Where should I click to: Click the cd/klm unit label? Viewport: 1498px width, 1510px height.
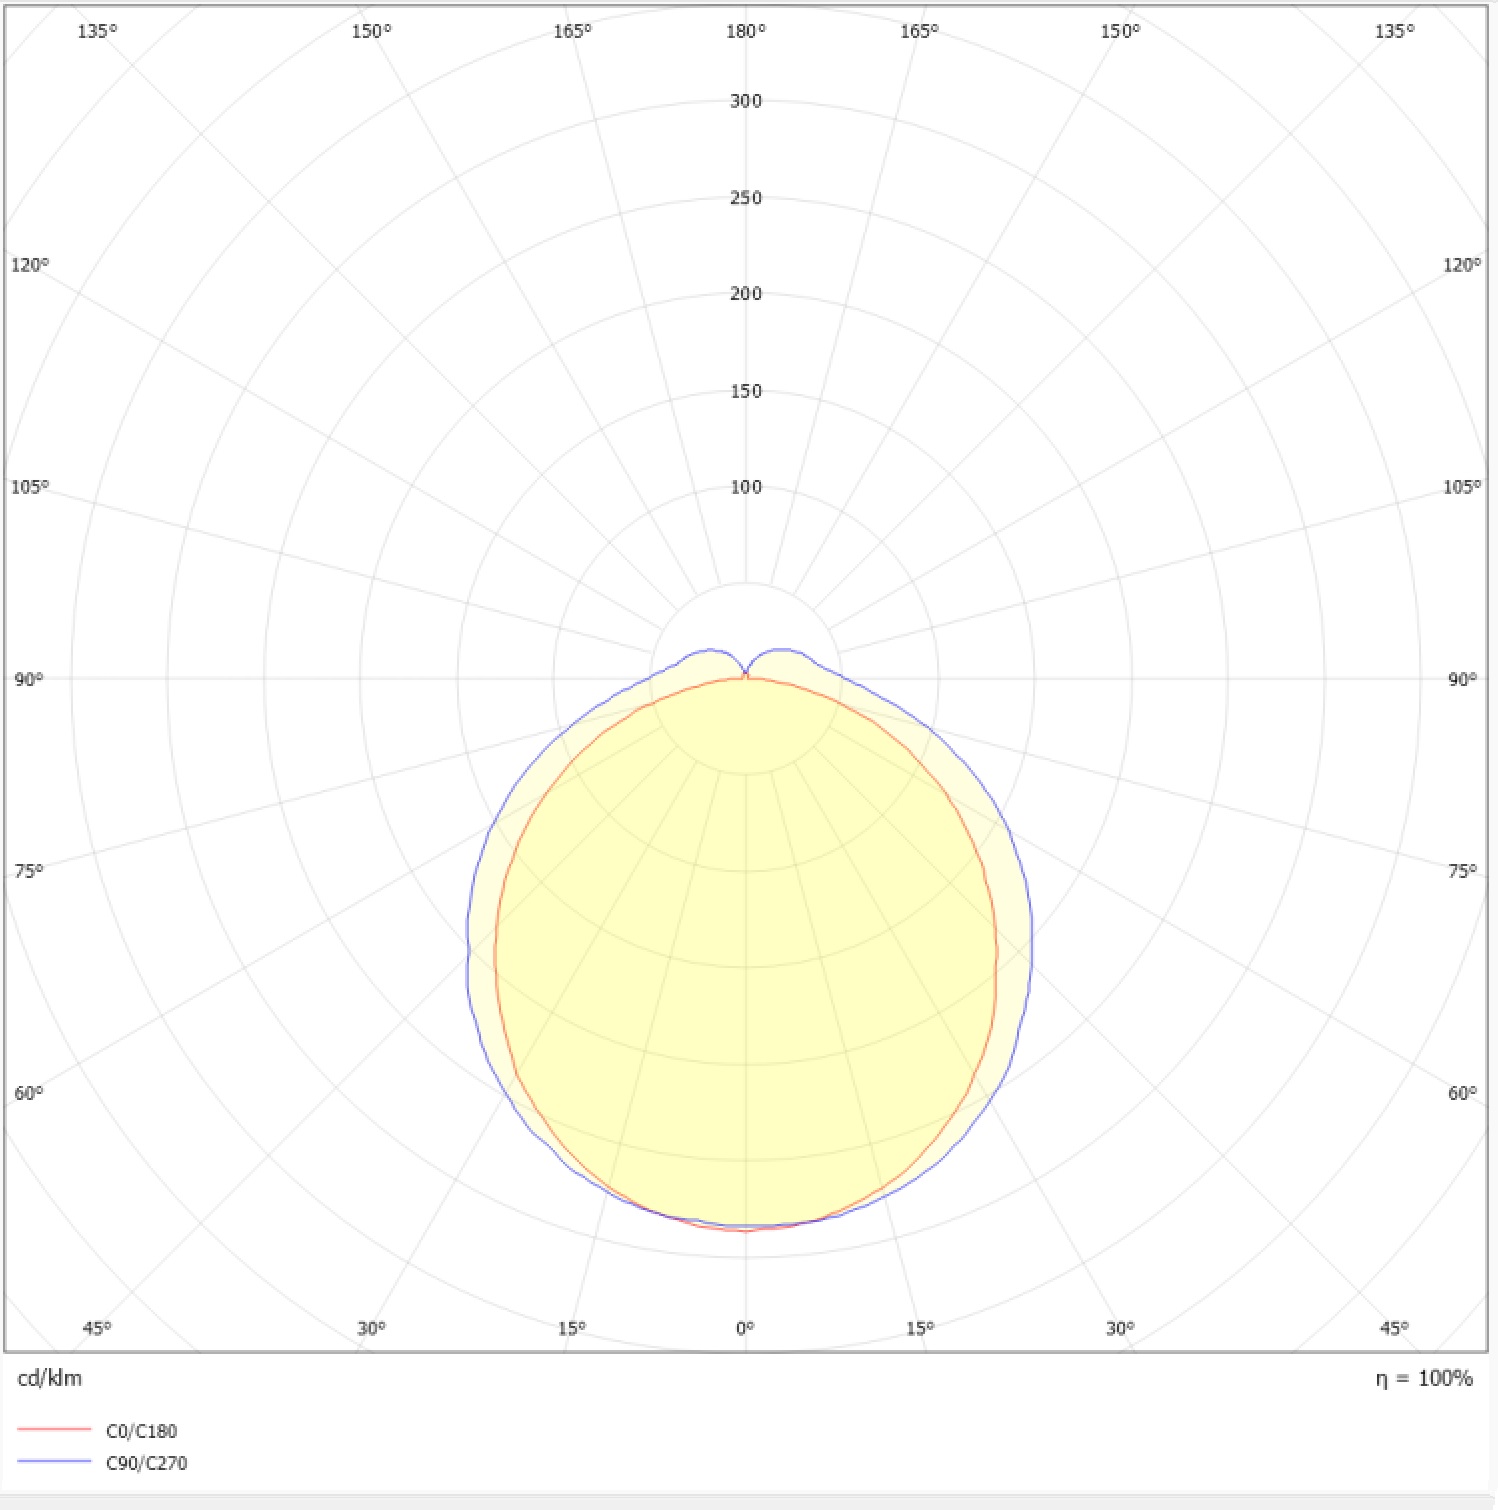[50, 1378]
